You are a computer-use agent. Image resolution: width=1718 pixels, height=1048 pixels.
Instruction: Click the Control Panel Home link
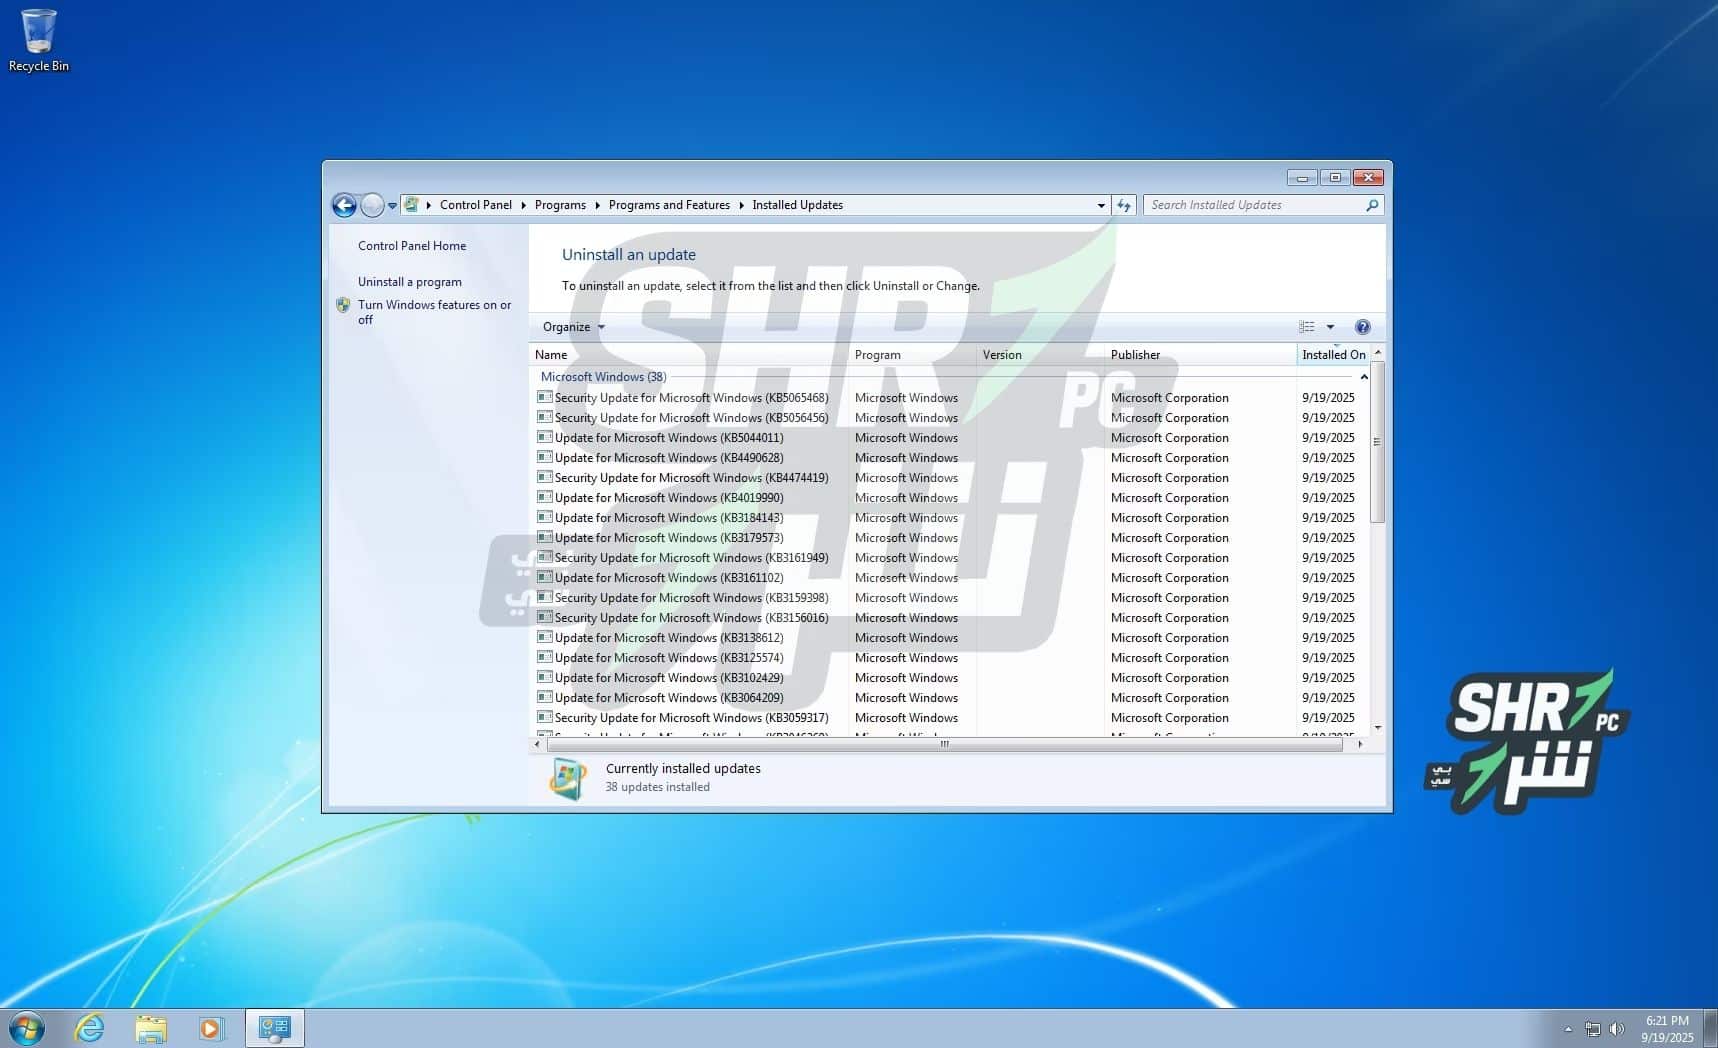coord(412,246)
